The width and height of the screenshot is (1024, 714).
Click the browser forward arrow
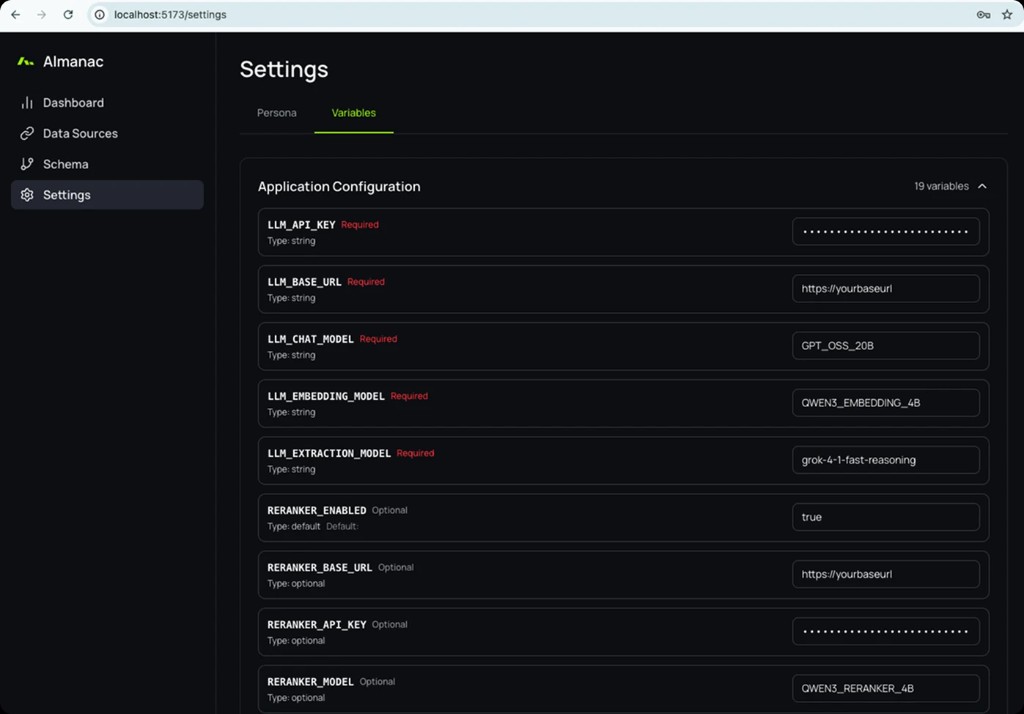click(x=42, y=14)
